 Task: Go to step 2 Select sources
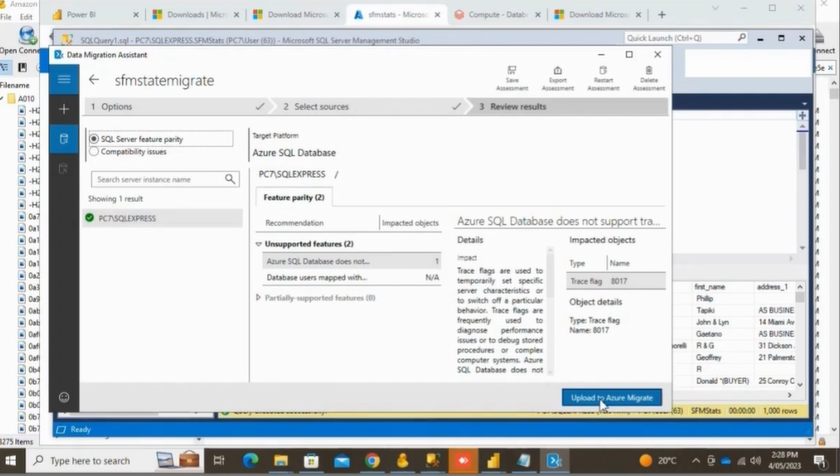coord(370,107)
